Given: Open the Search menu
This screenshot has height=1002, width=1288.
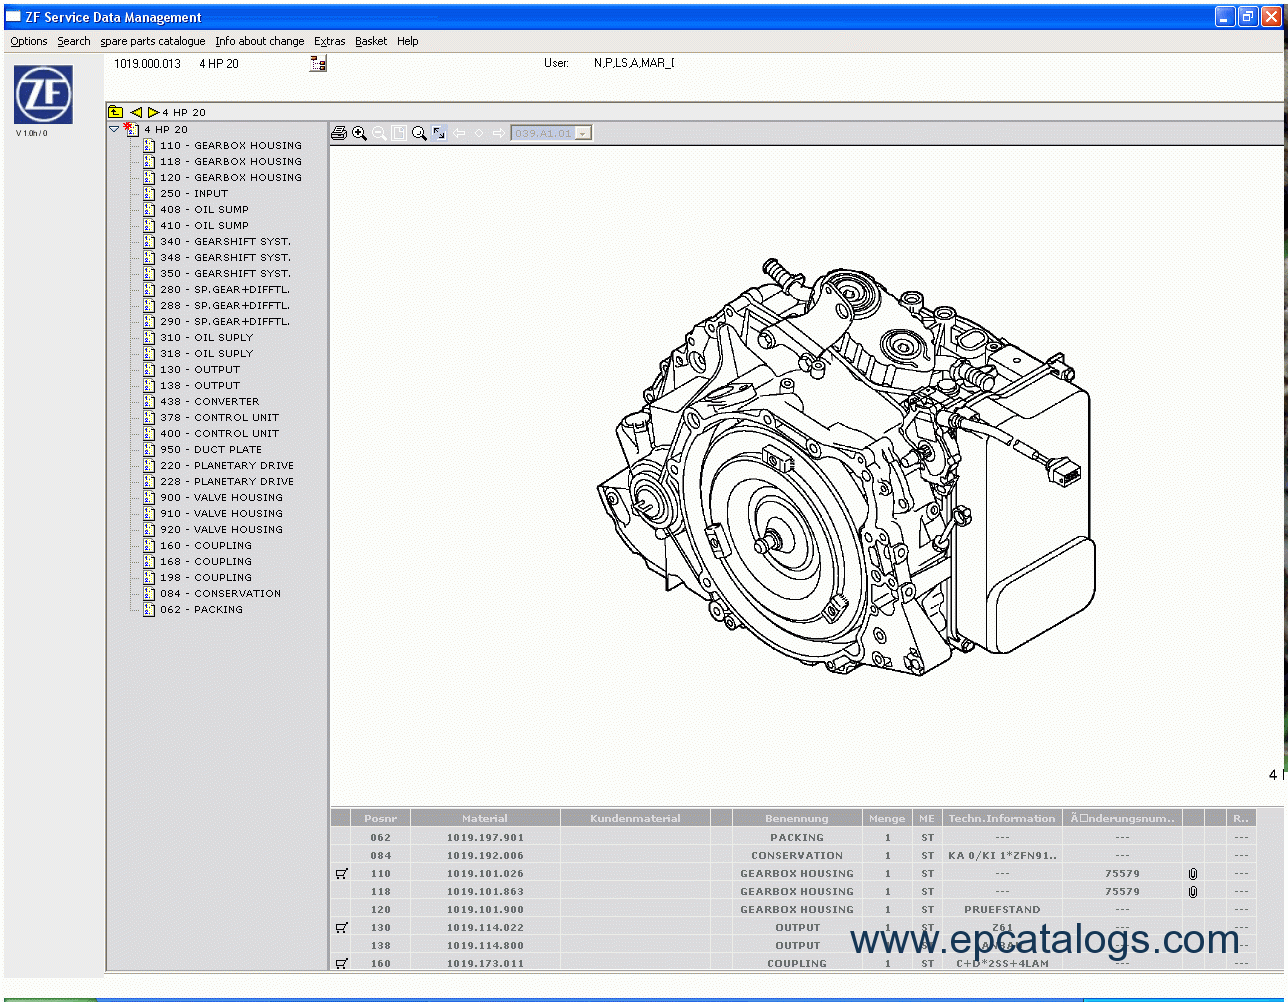Looking at the screenshot, I should (x=74, y=41).
